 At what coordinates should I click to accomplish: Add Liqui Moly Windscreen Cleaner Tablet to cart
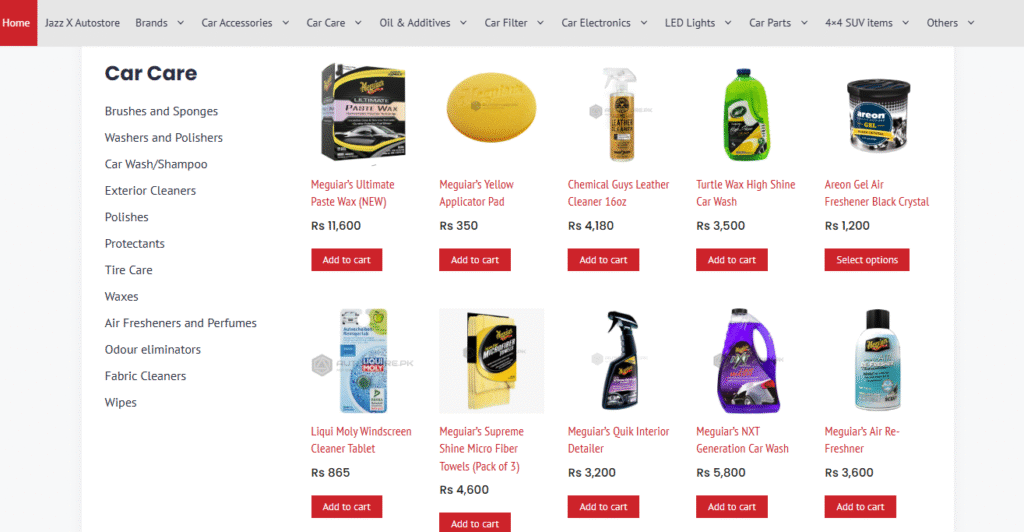click(x=346, y=507)
